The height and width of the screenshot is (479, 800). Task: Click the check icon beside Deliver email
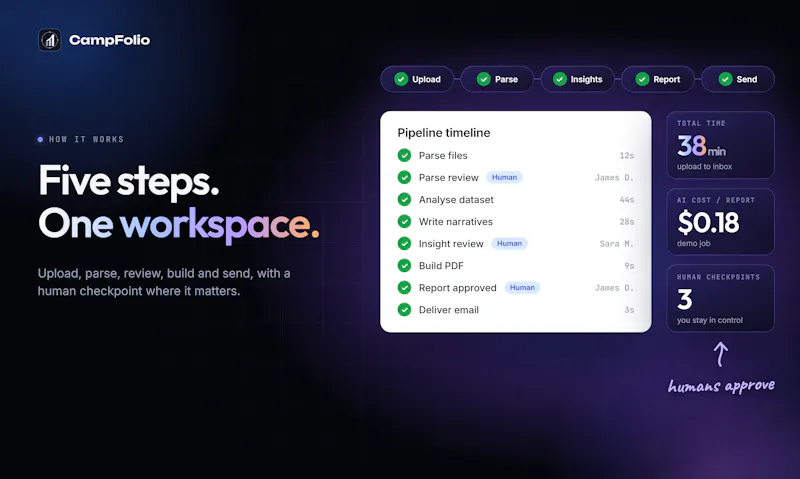[405, 310]
